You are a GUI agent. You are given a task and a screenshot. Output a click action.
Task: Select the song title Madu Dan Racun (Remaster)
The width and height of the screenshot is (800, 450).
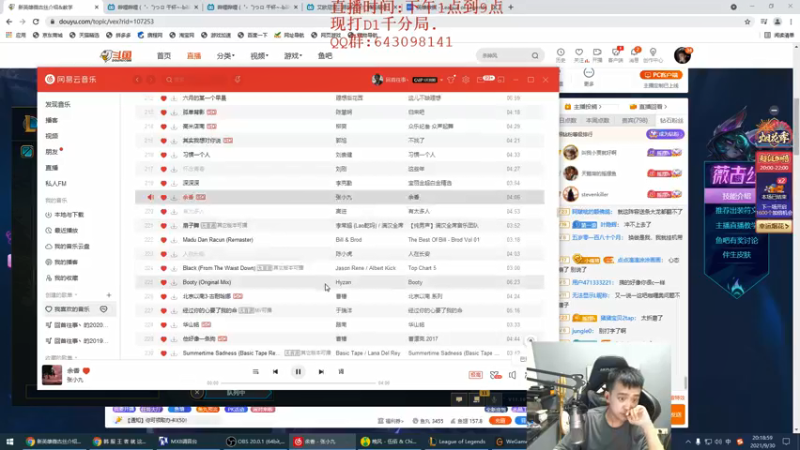click(x=218, y=240)
